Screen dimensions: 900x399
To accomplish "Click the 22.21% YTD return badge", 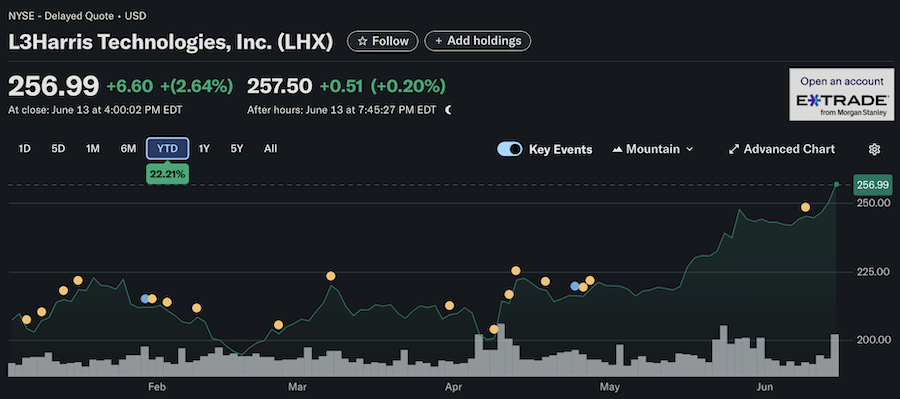I will point(167,173).
